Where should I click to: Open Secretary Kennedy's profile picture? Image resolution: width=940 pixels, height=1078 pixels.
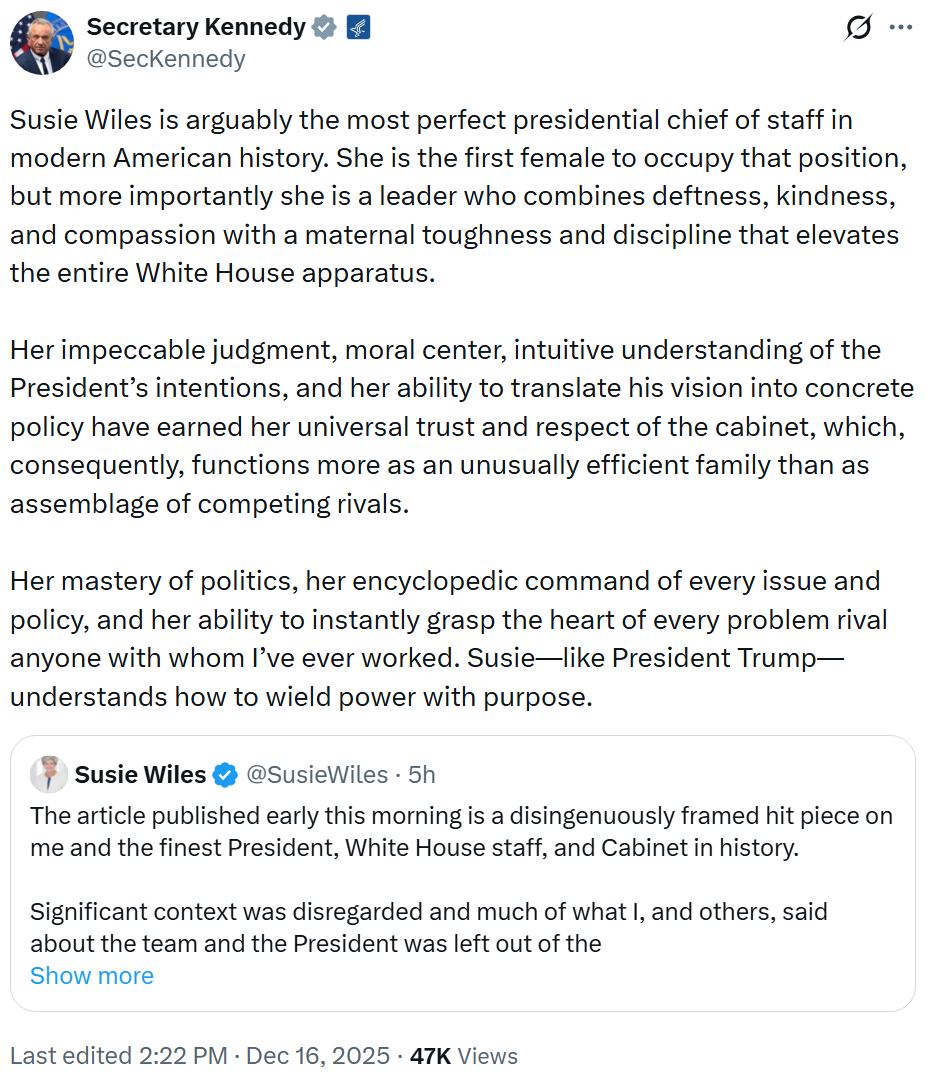click(x=42, y=43)
